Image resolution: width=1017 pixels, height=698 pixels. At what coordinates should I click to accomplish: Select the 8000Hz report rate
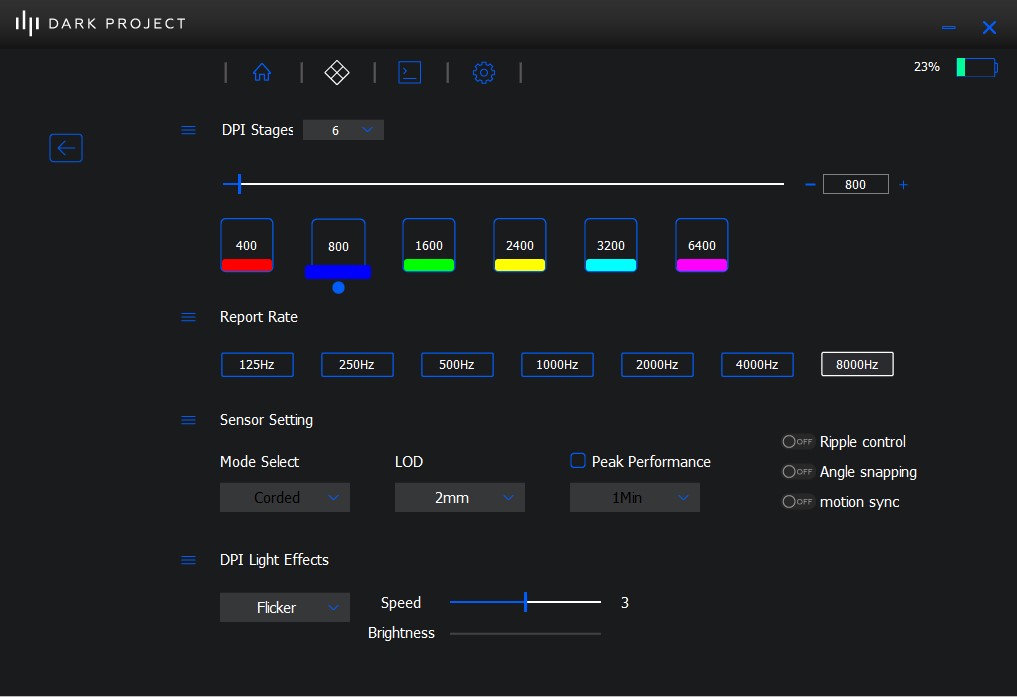[x=857, y=364]
